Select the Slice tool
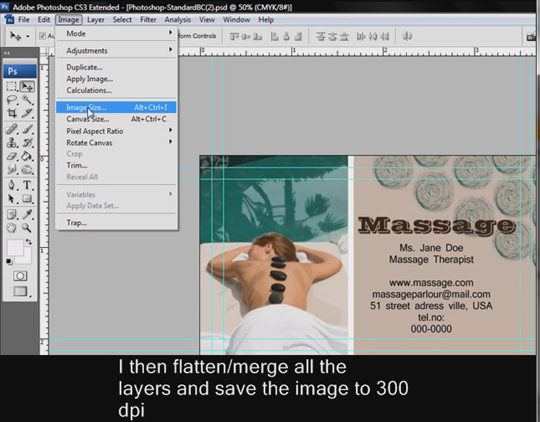Screen dimensions: 540x422 27,113
